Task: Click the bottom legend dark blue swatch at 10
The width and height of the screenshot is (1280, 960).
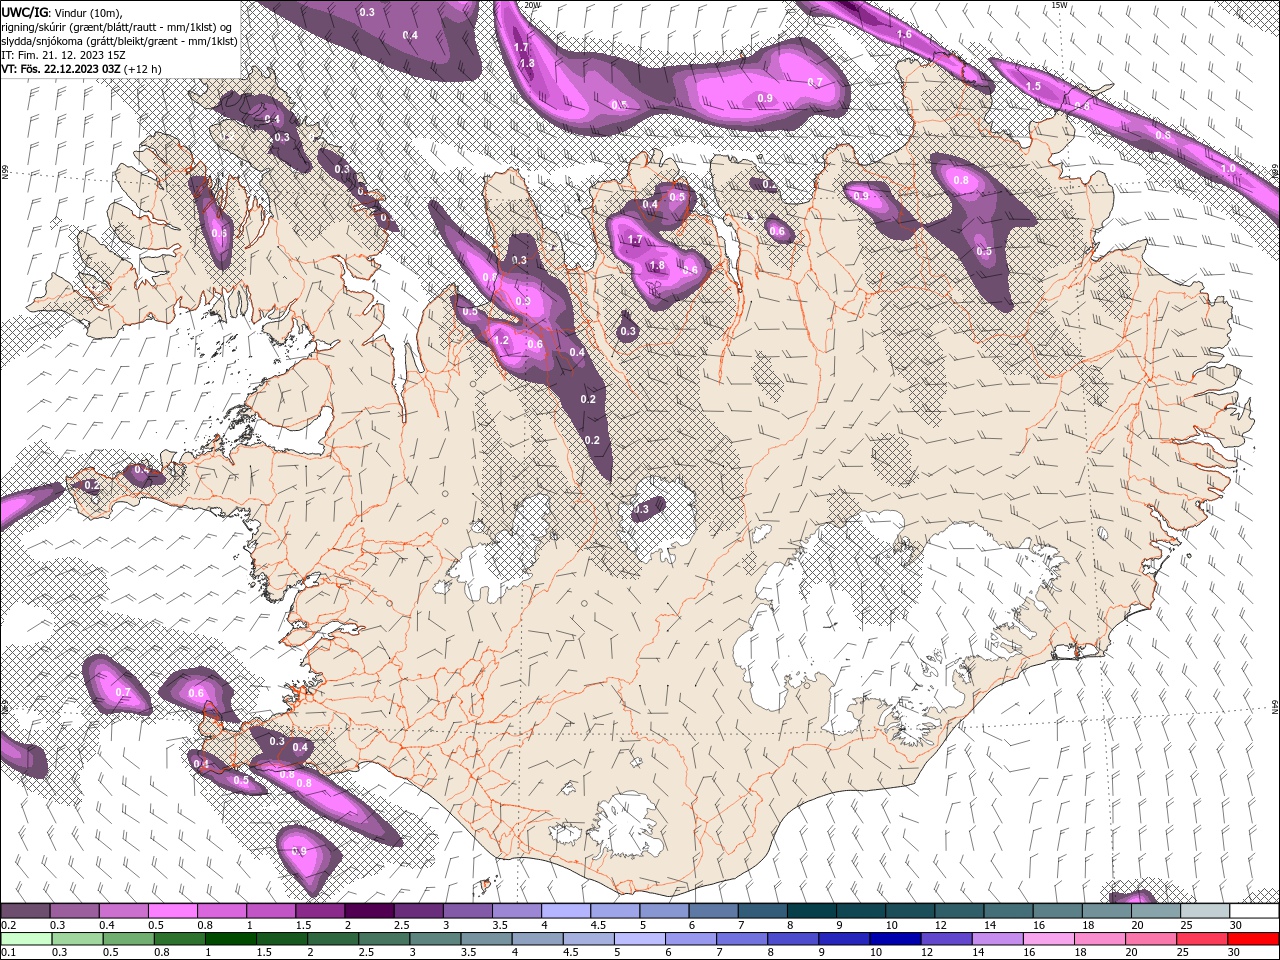Action: pos(896,939)
